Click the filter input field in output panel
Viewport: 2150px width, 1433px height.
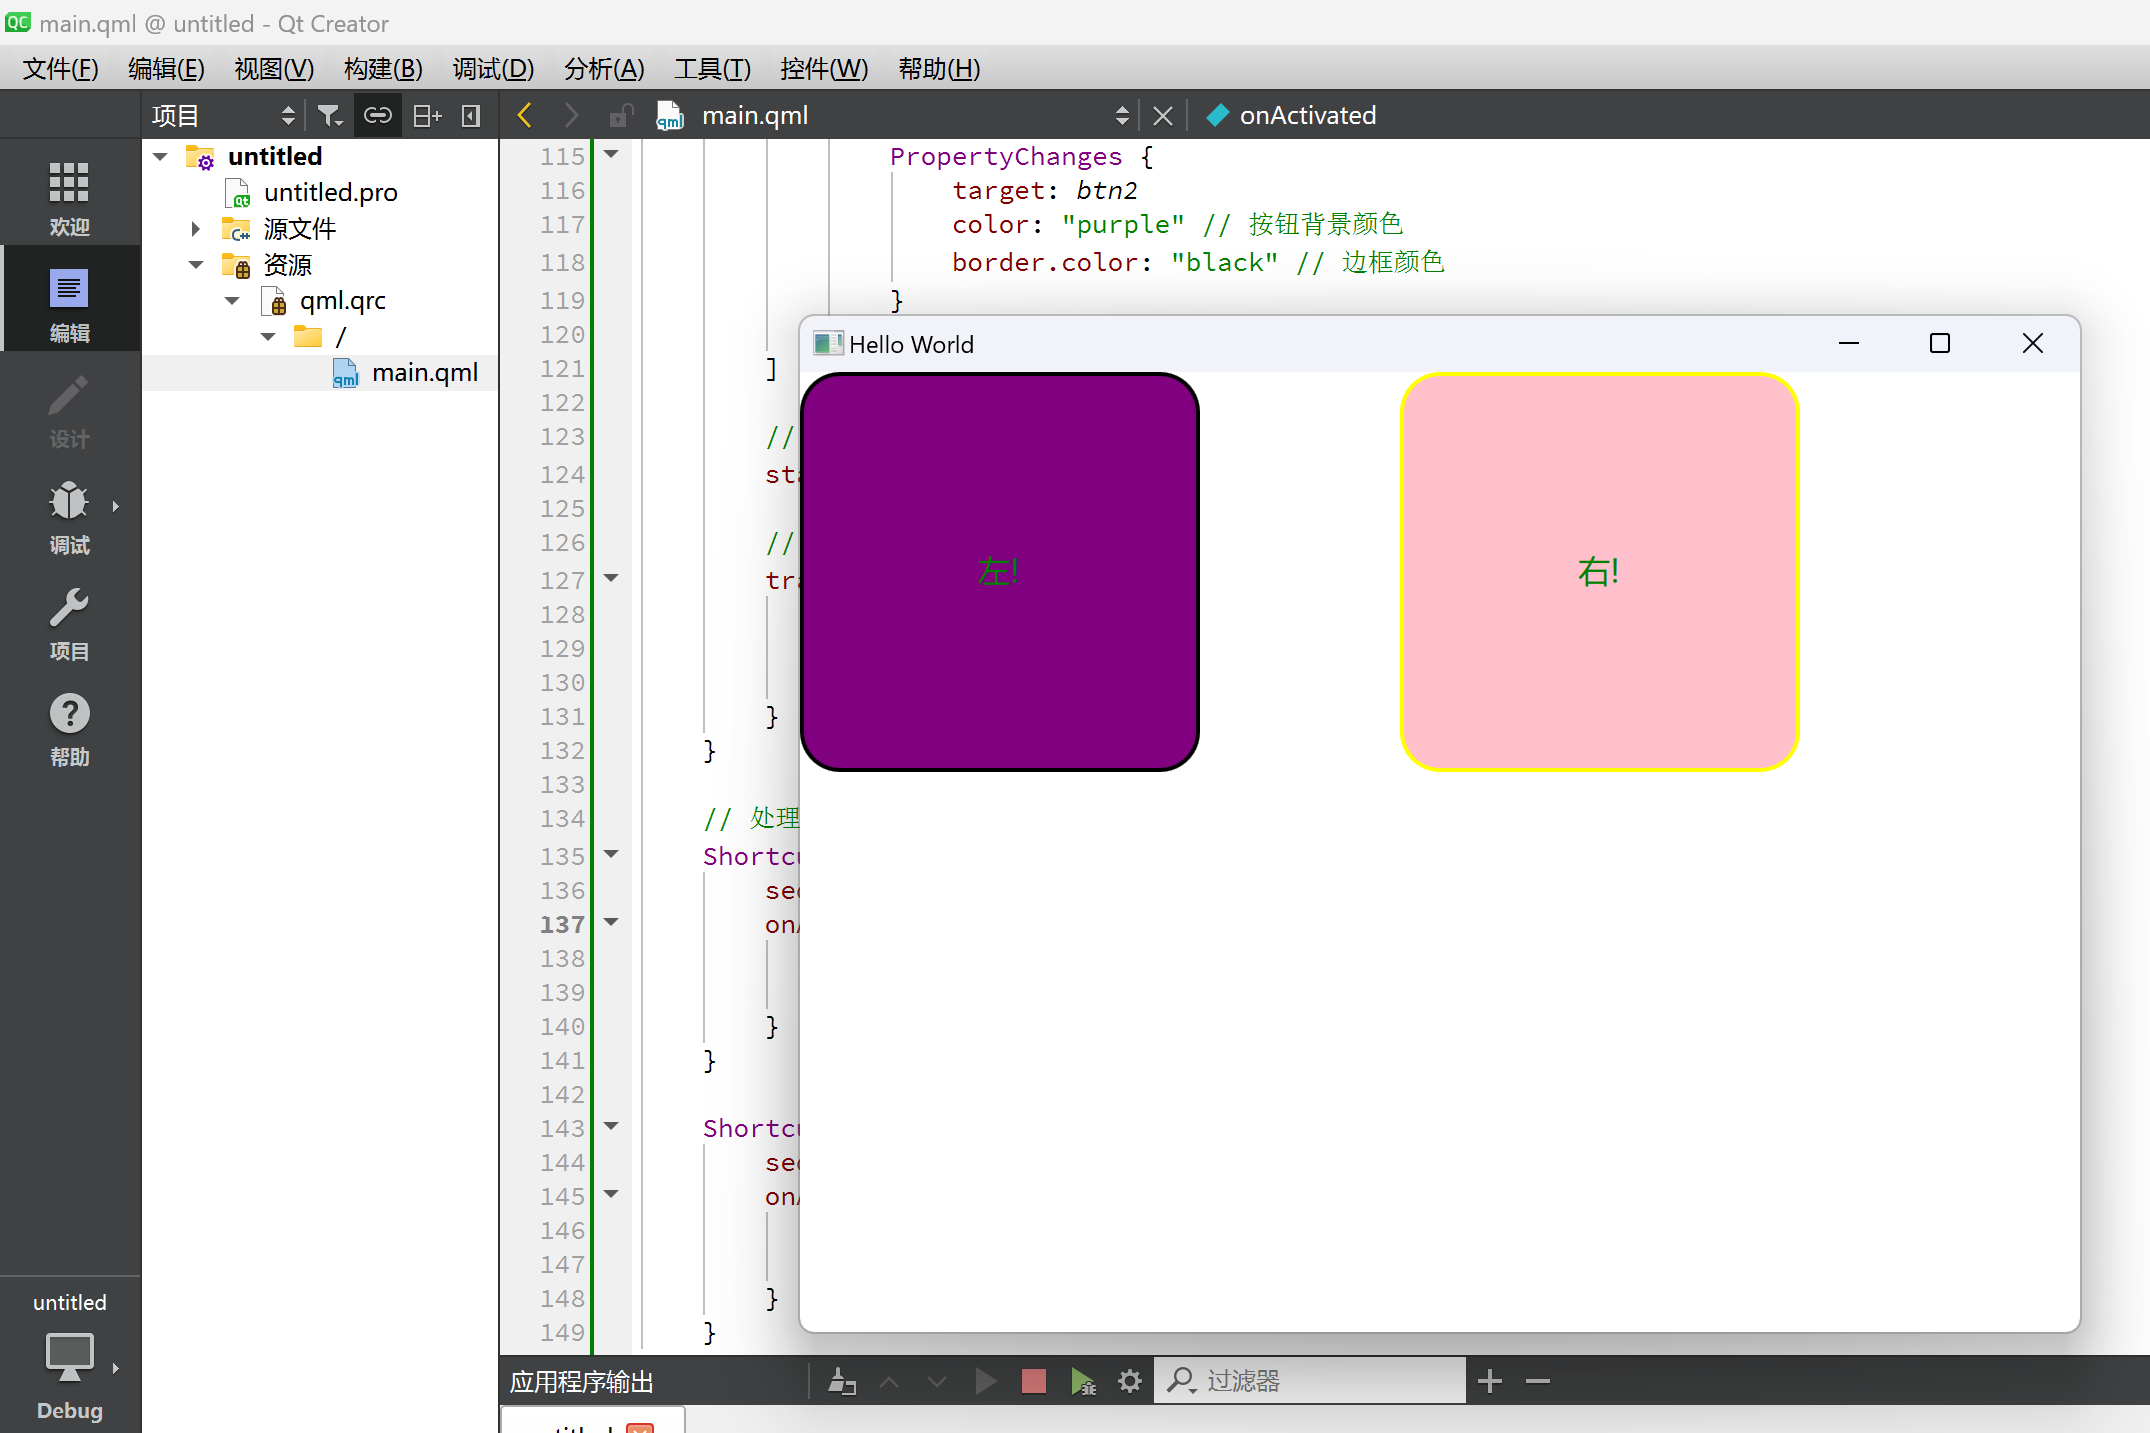1311,1379
